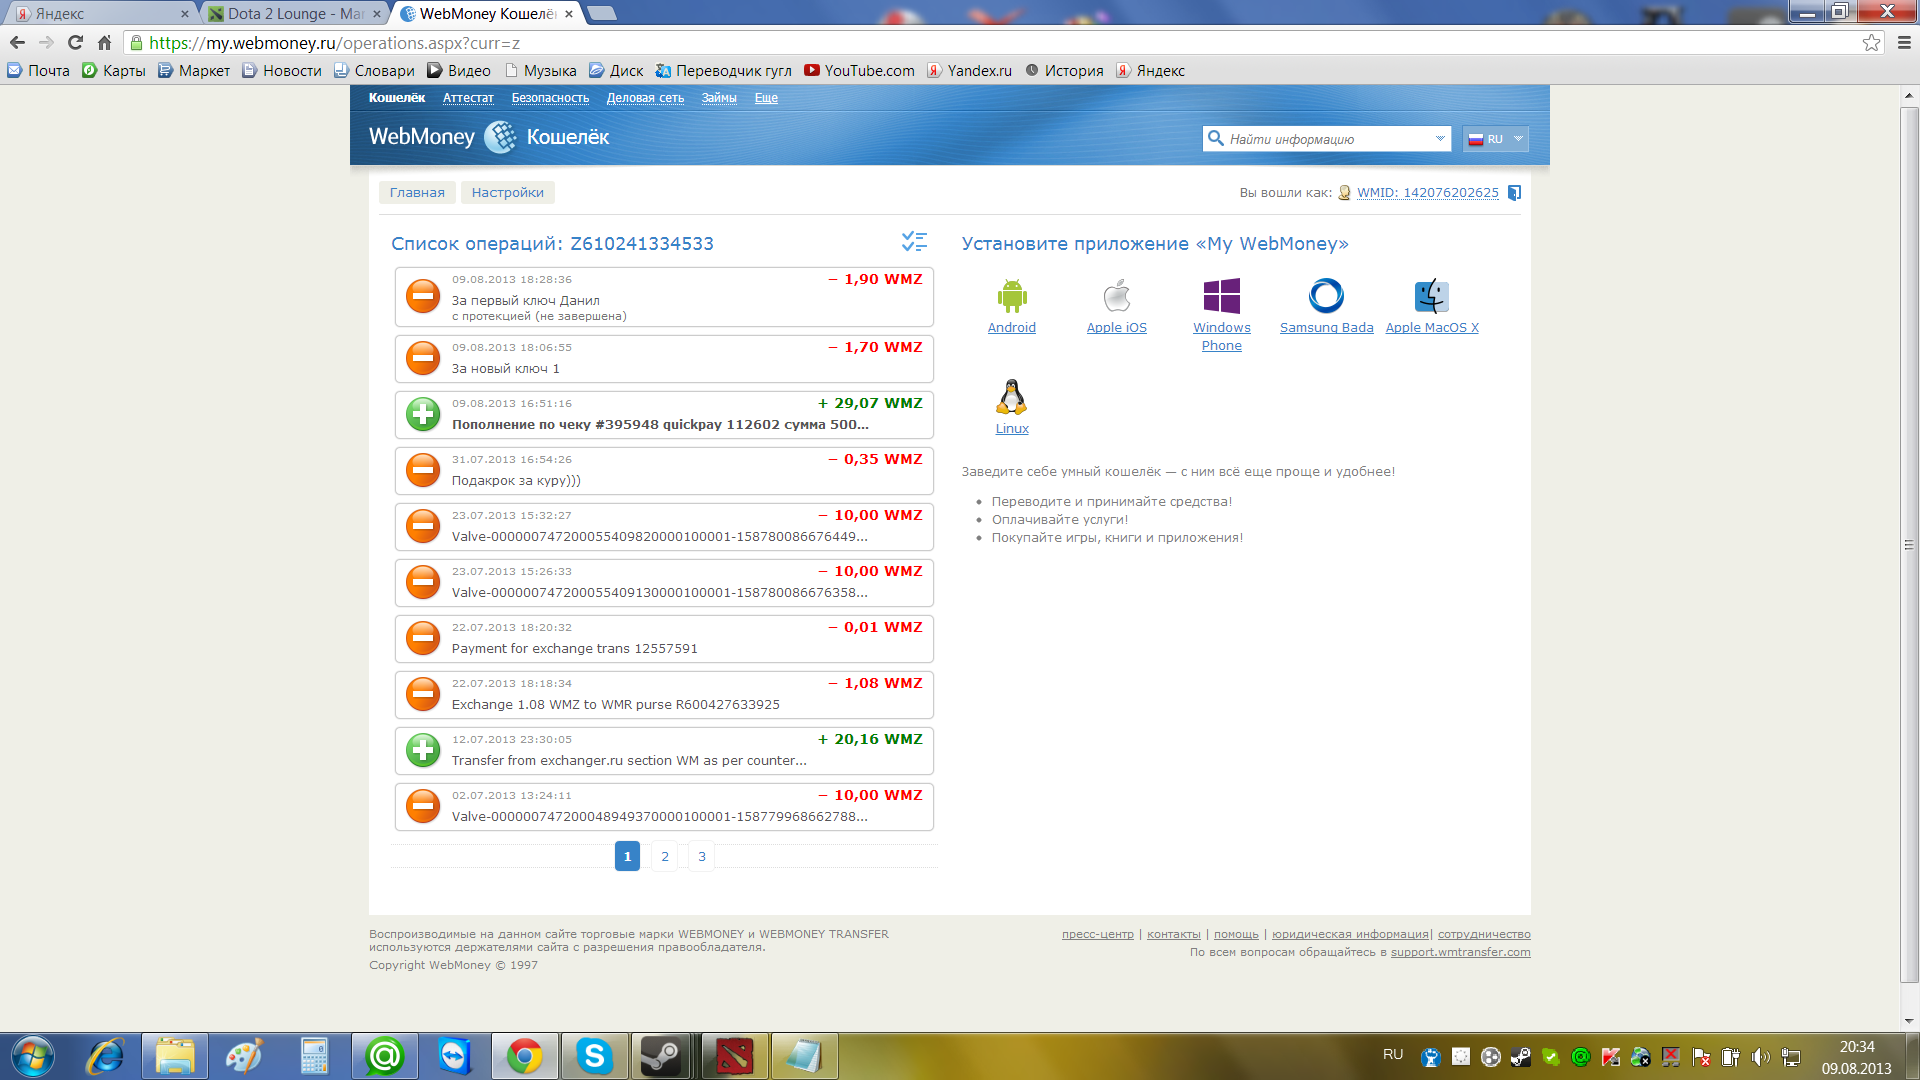Go to browser home page icon
Image resolution: width=1920 pixels, height=1080 pixels.
(104, 43)
